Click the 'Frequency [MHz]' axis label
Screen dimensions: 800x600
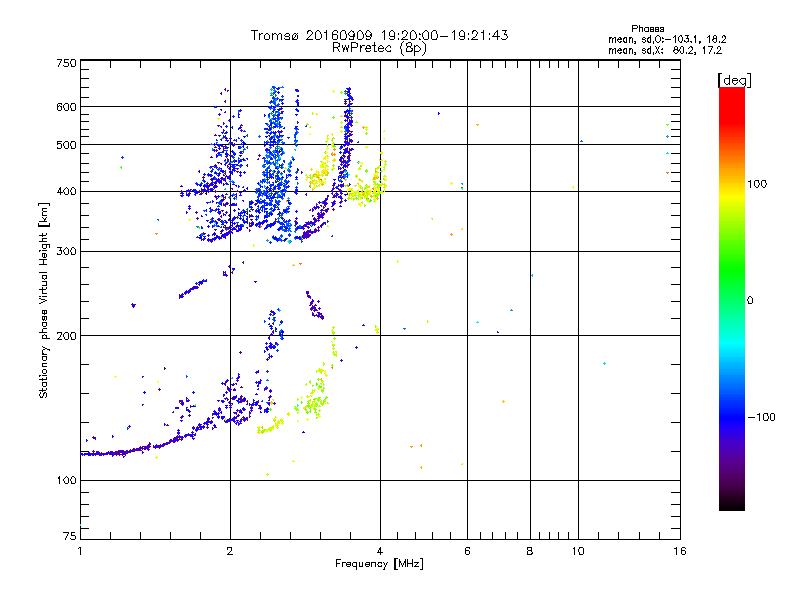coord(379,564)
